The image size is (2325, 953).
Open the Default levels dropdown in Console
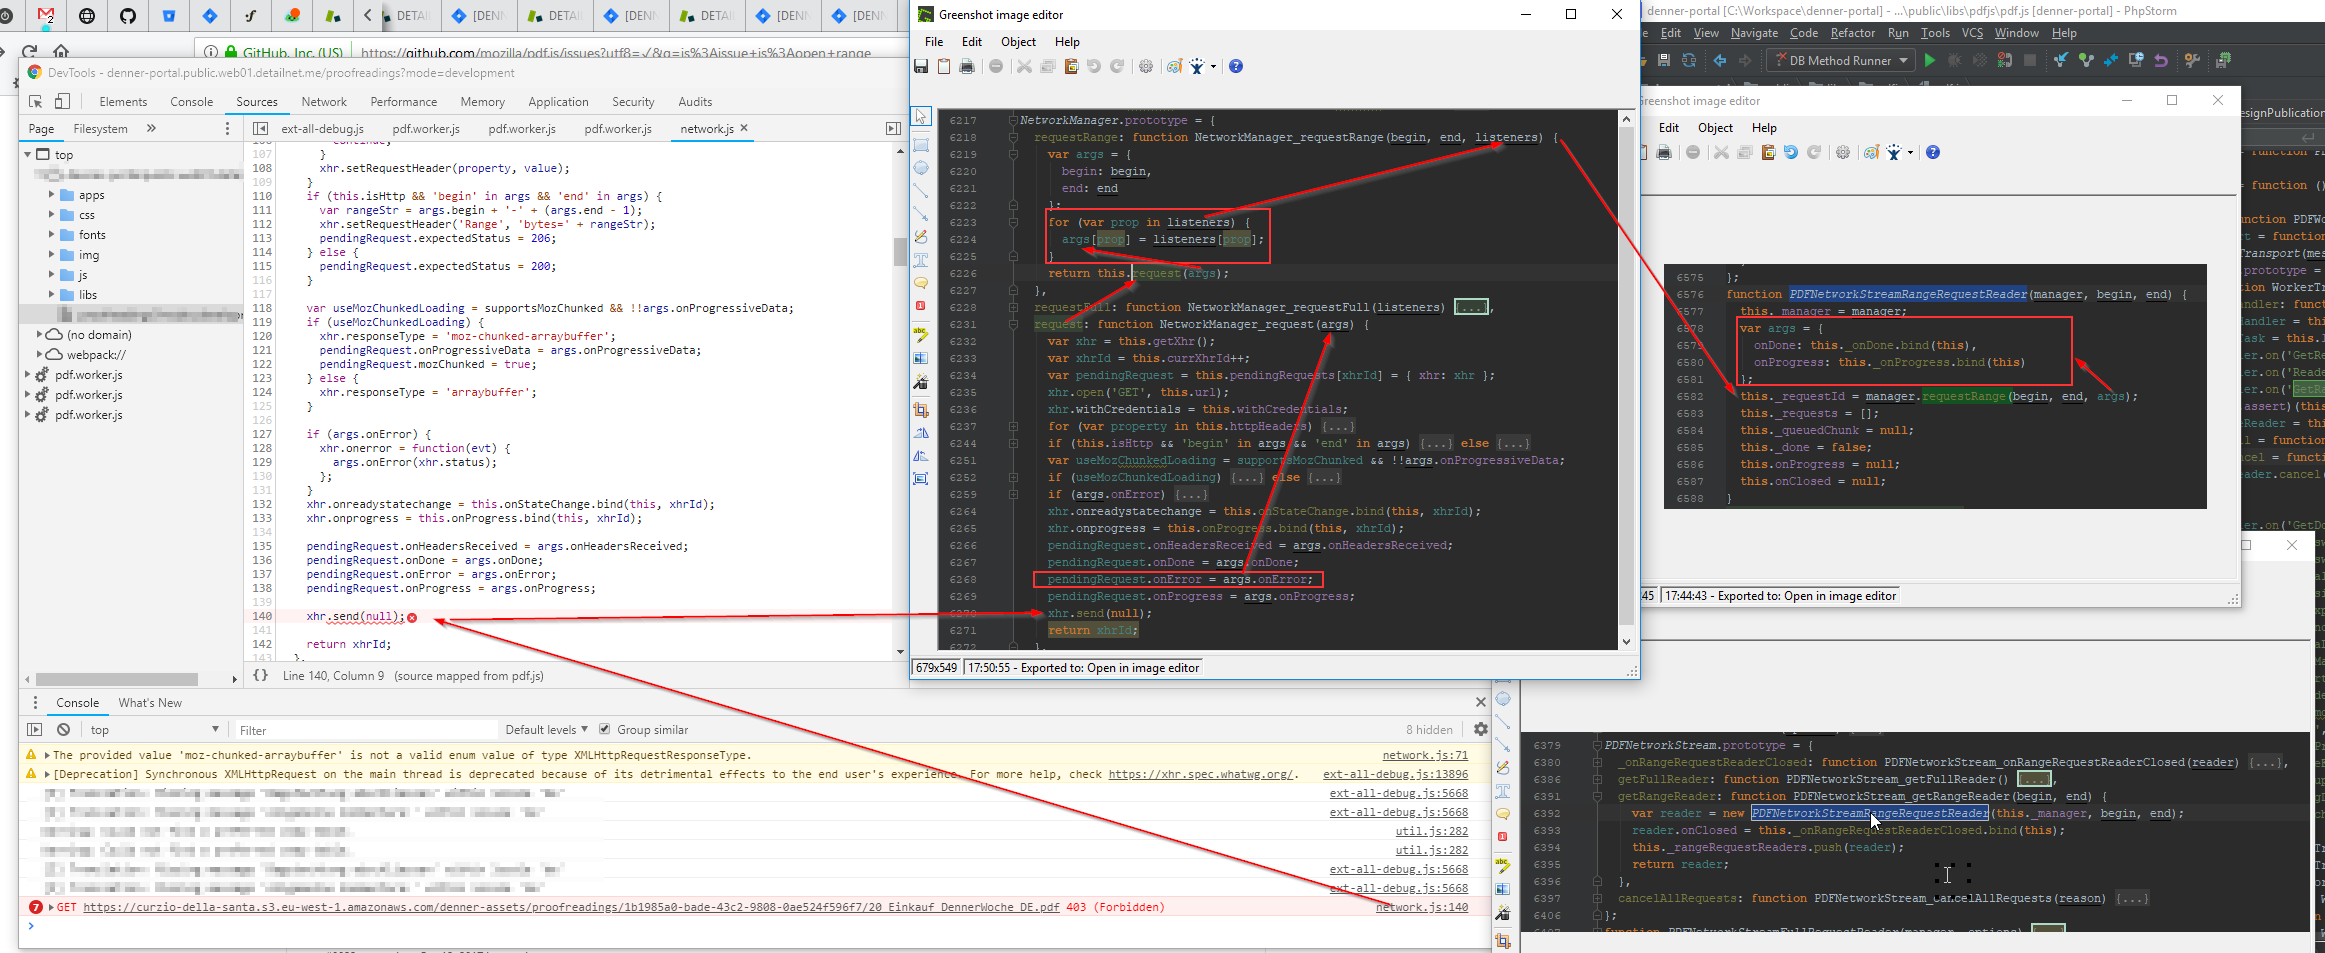[x=546, y=729]
